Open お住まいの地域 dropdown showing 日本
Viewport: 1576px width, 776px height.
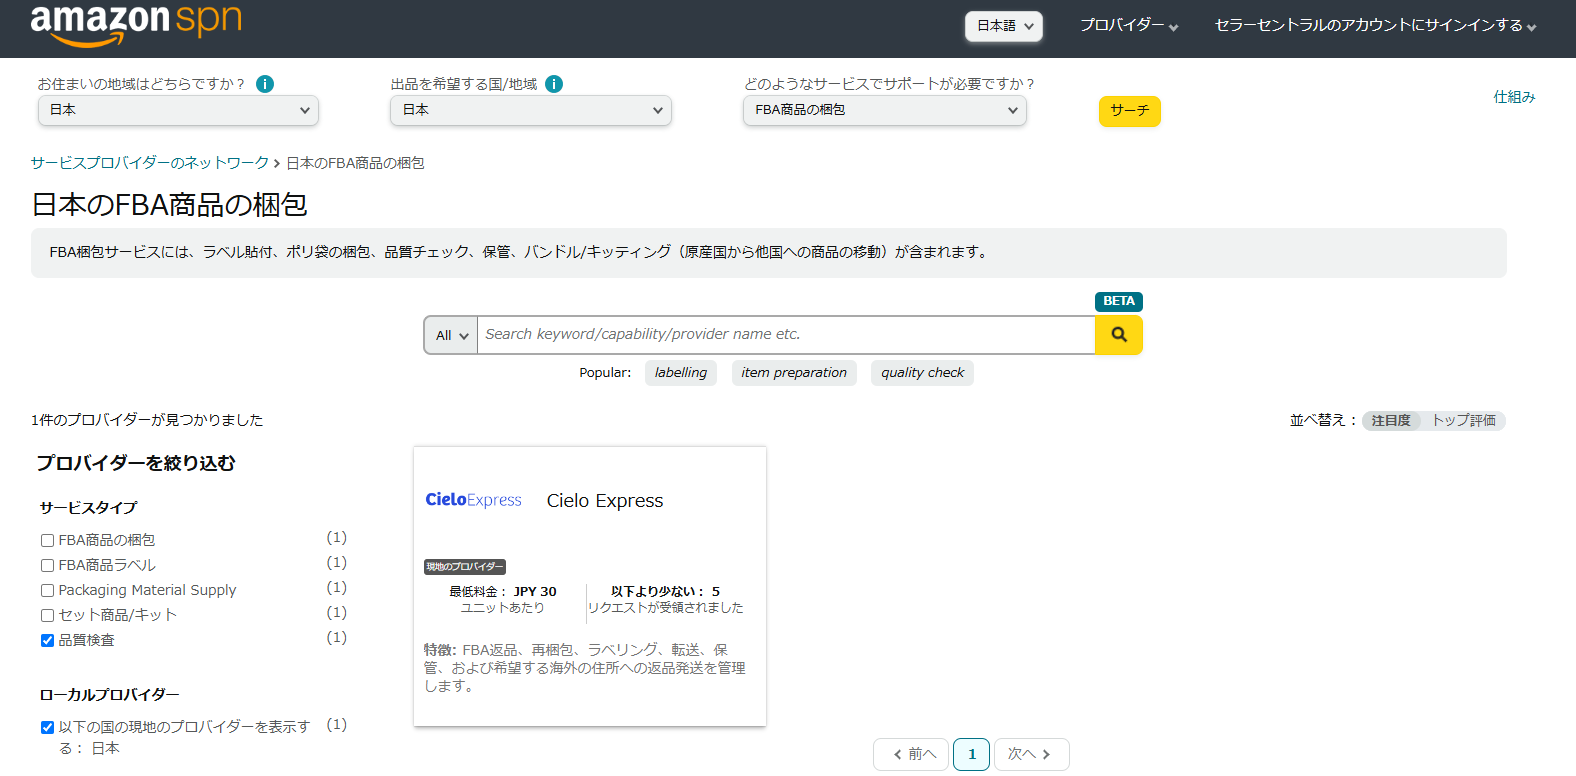point(178,110)
